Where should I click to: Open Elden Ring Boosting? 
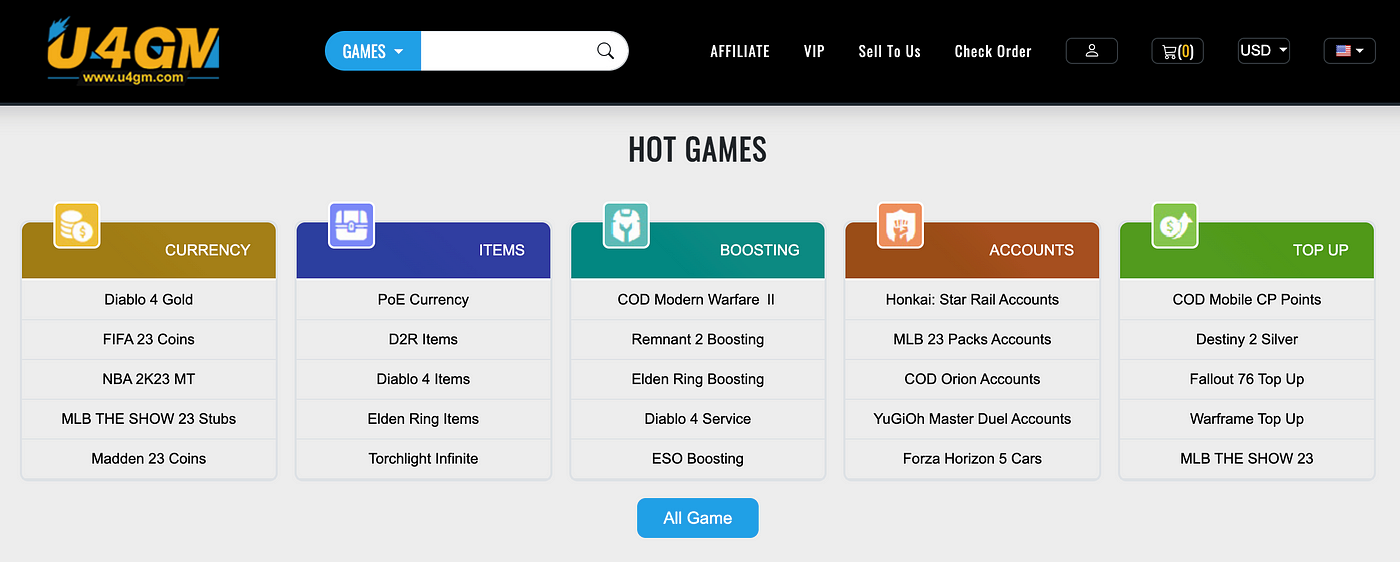tap(698, 379)
